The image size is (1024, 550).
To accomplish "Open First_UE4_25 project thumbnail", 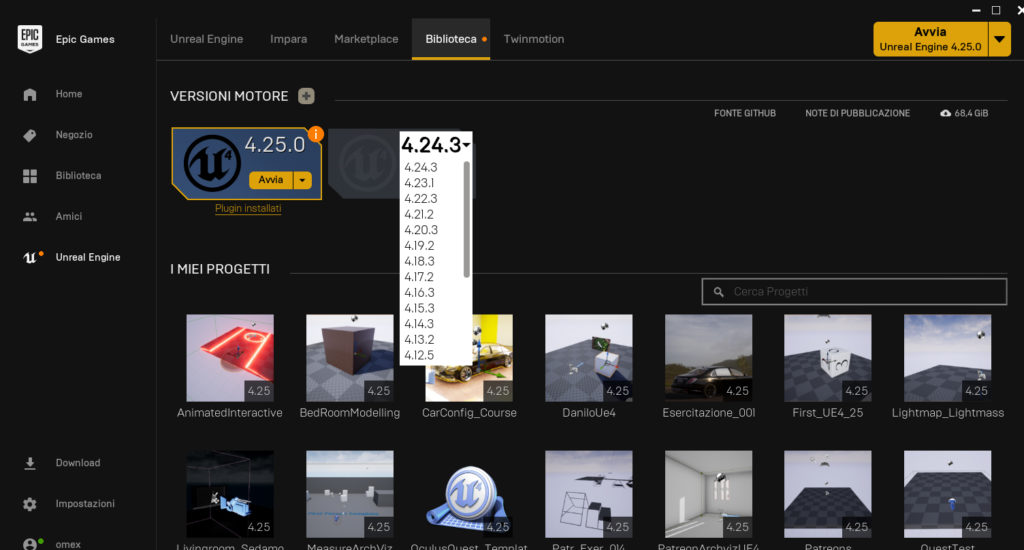I will pyautogui.click(x=828, y=358).
